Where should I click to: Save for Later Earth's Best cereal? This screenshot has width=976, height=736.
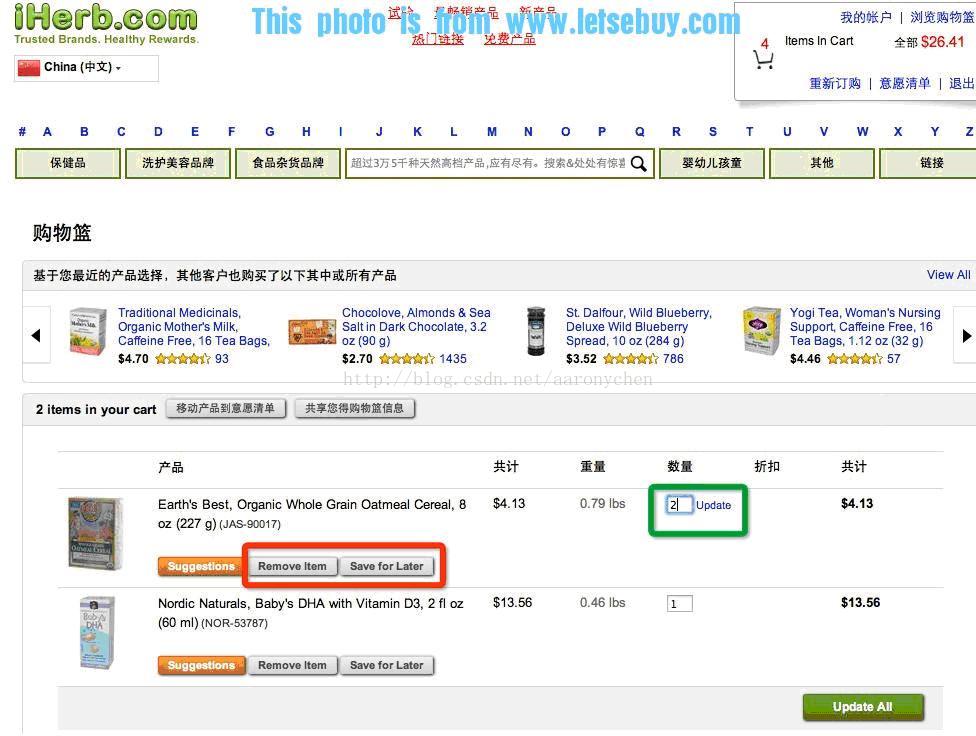click(x=387, y=566)
